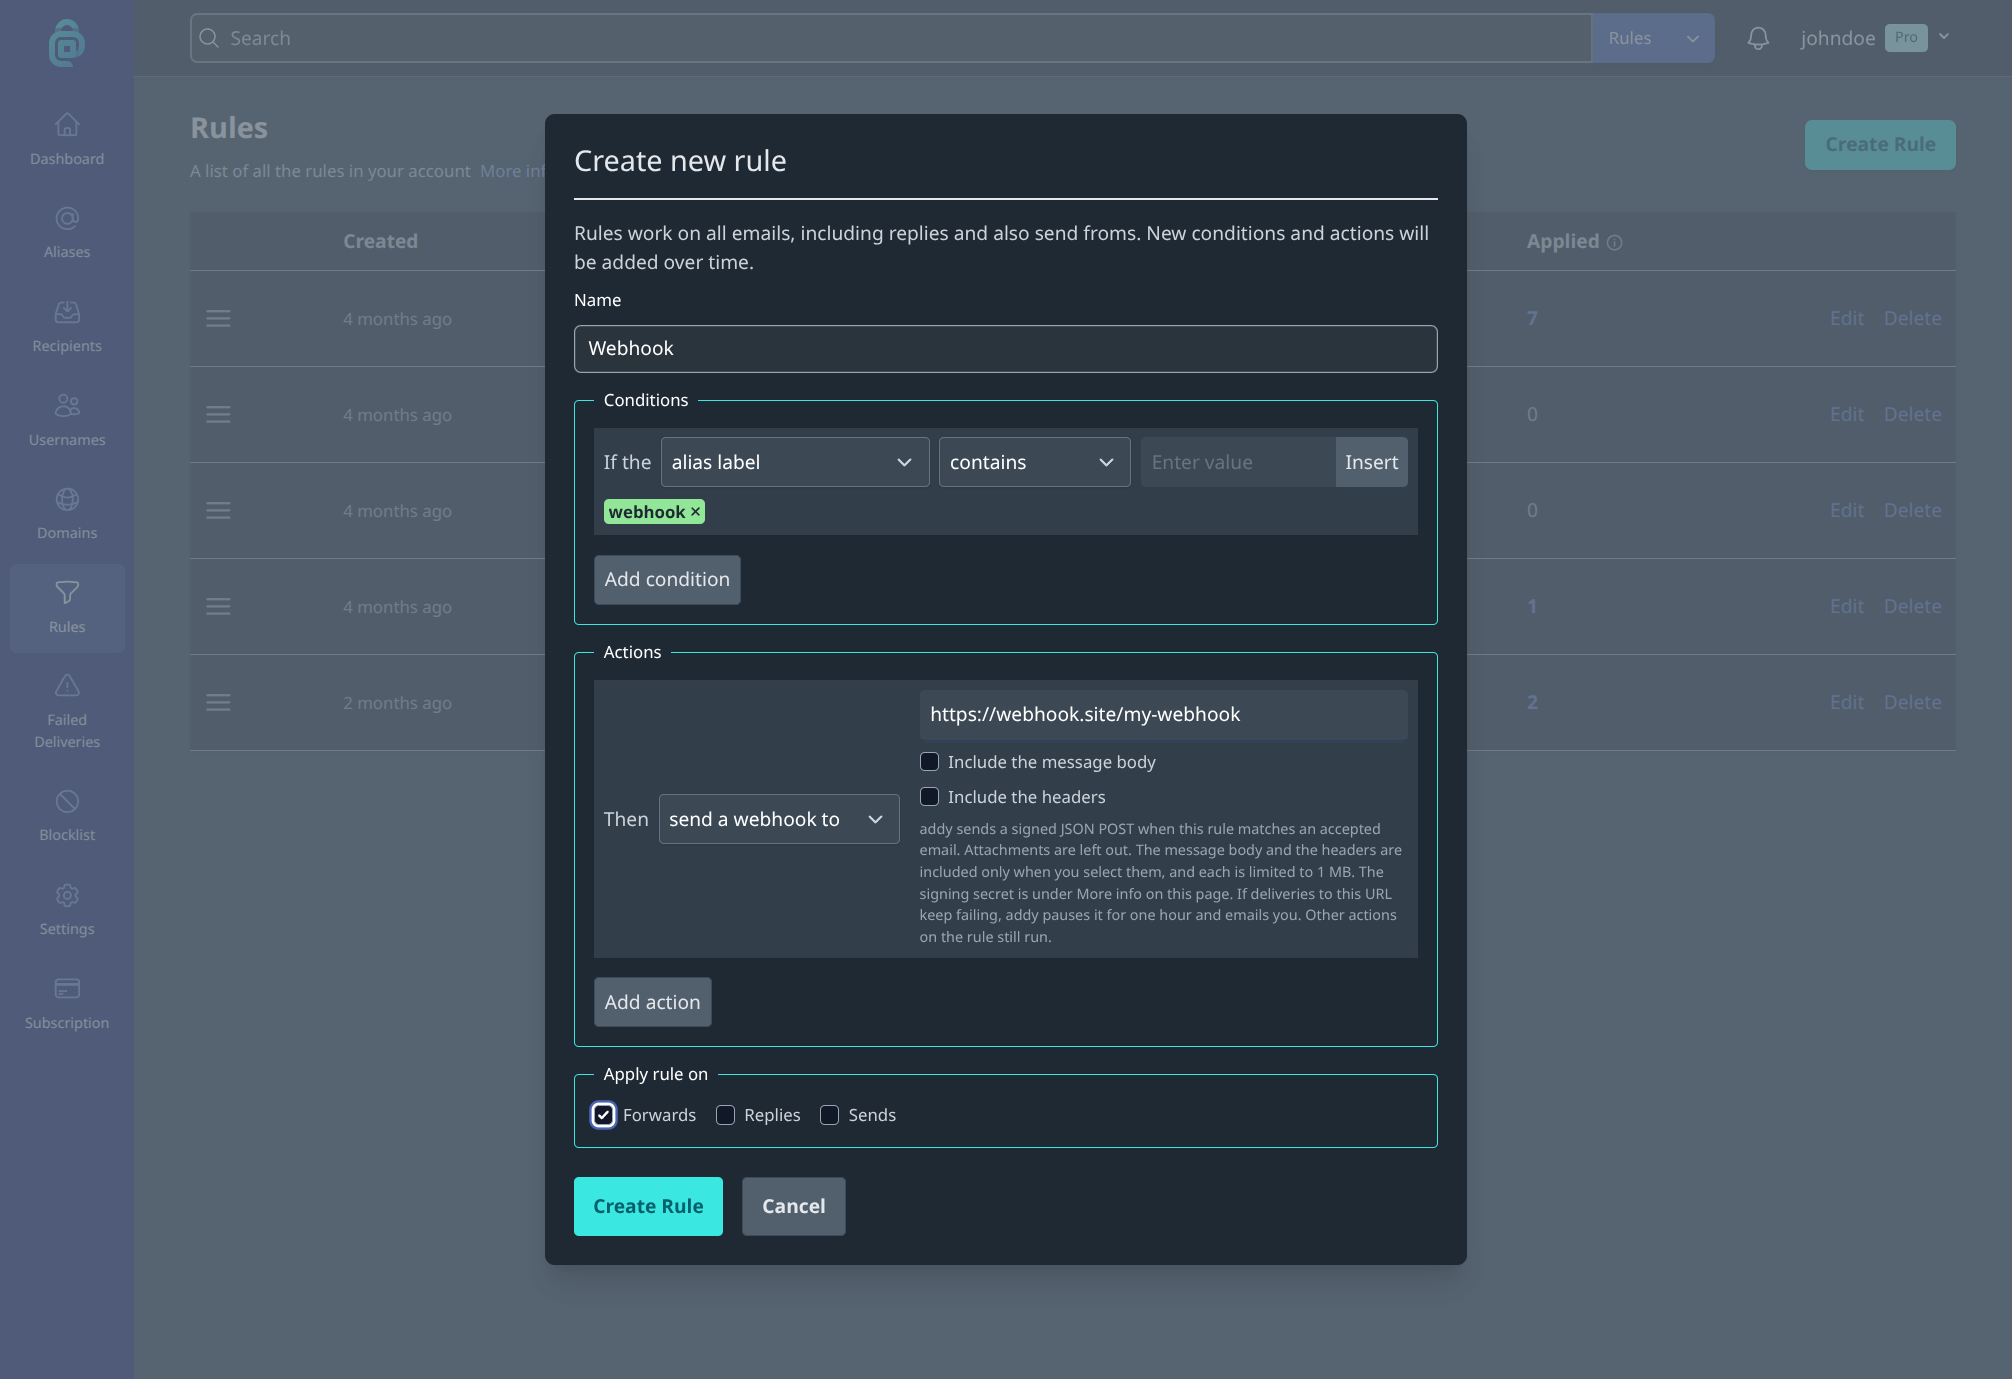Uncheck the Forwards checkbox
The width and height of the screenshot is (2012, 1379).
[x=603, y=1115]
